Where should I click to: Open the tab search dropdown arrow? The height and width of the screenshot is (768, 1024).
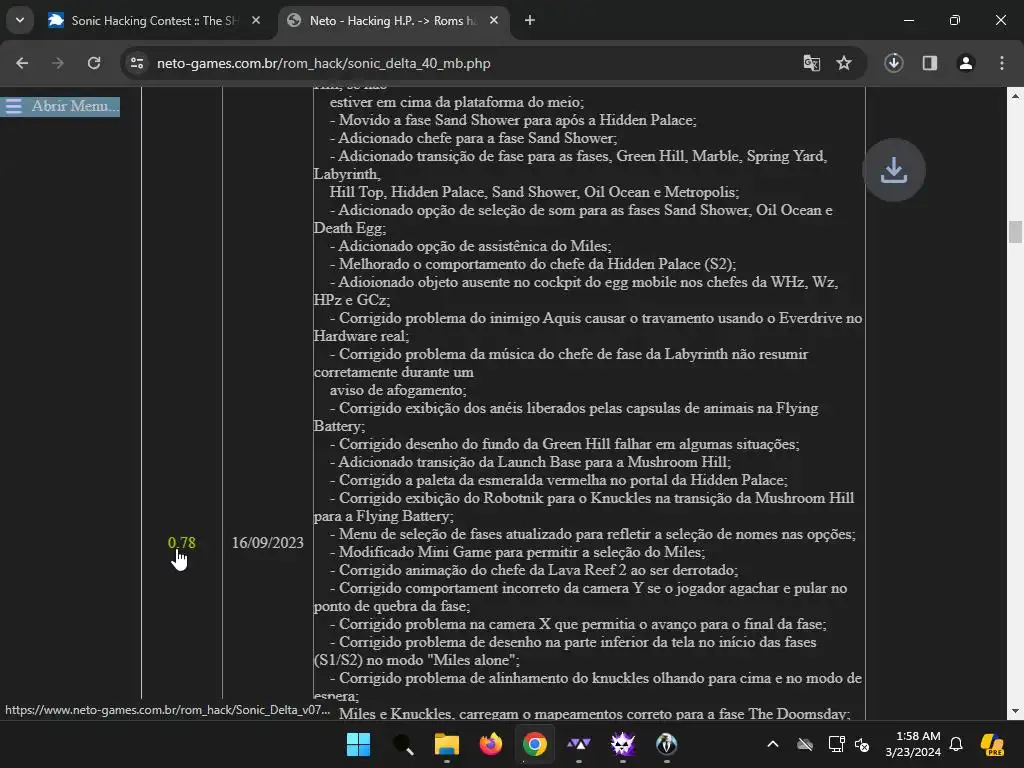20,20
